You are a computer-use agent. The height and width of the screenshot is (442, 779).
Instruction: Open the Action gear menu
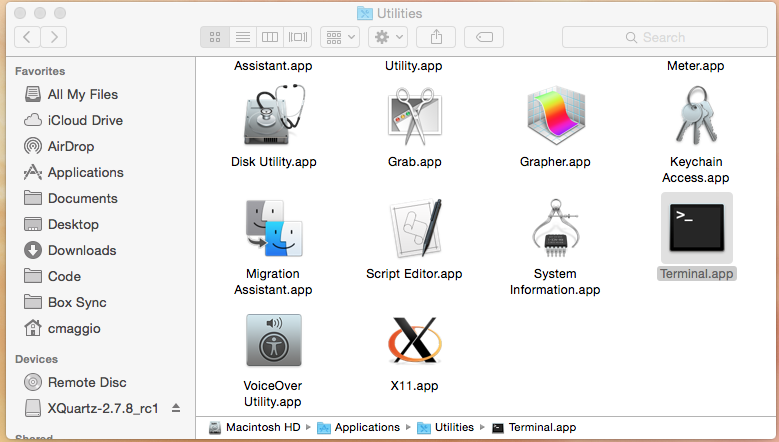point(388,37)
